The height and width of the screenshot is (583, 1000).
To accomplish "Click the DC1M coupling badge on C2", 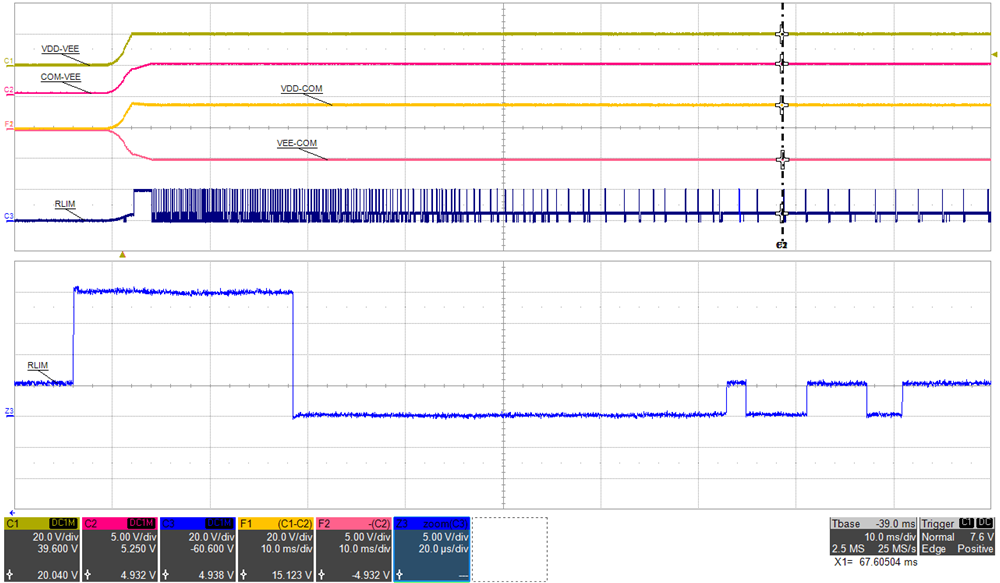I will 142,522.
